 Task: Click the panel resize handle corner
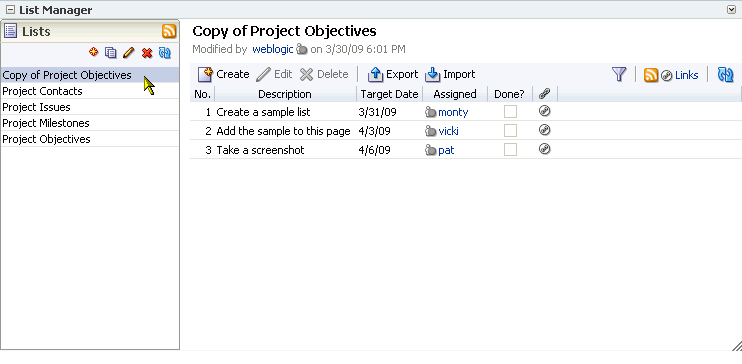point(736,346)
